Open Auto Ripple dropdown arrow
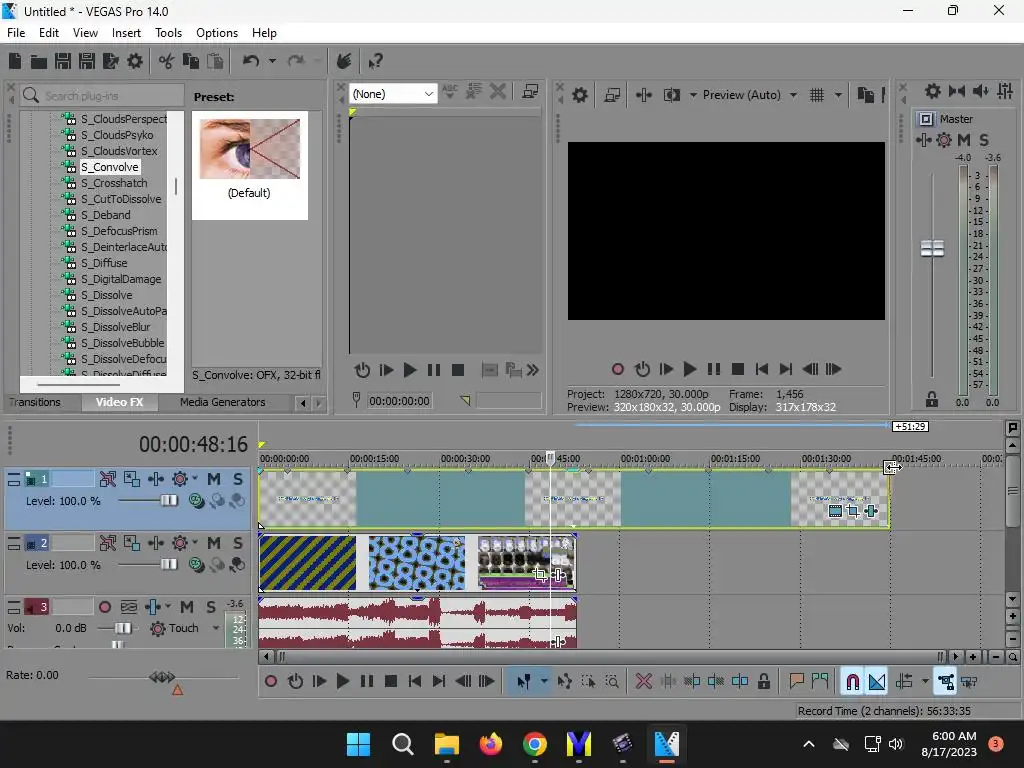This screenshot has height=768, width=1024. tap(925, 682)
